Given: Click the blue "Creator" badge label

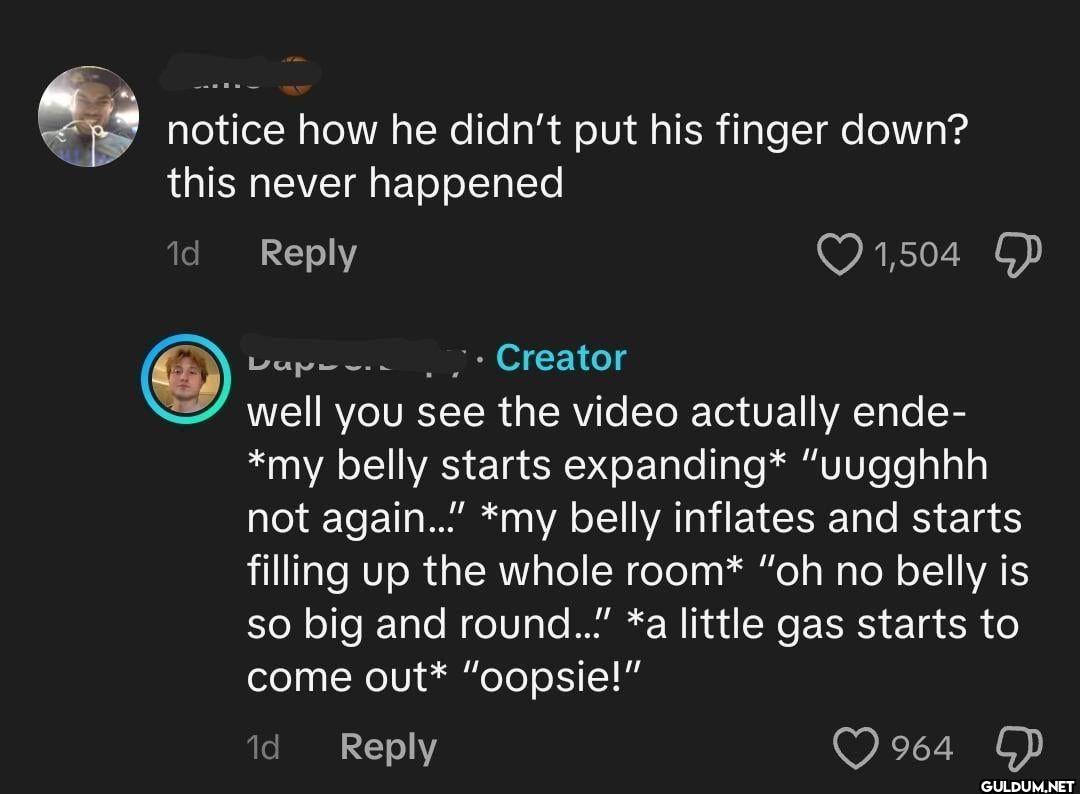Looking at the screenshot, I should 561,357.
